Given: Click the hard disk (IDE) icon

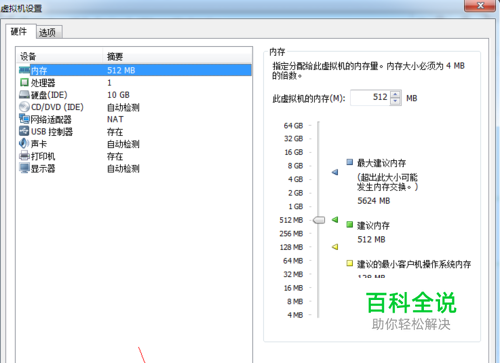Looking at the screenshot, I should click(24, 95).
